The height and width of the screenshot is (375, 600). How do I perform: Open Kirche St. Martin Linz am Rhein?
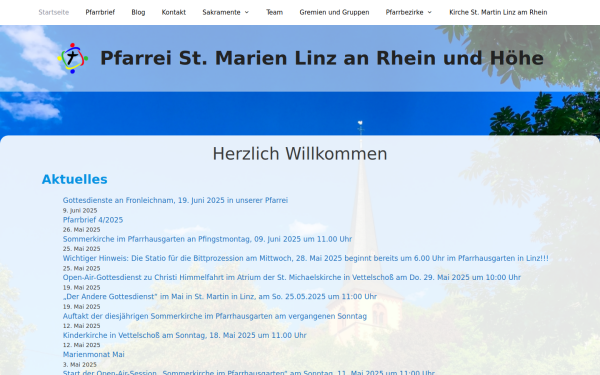(498, 12)
